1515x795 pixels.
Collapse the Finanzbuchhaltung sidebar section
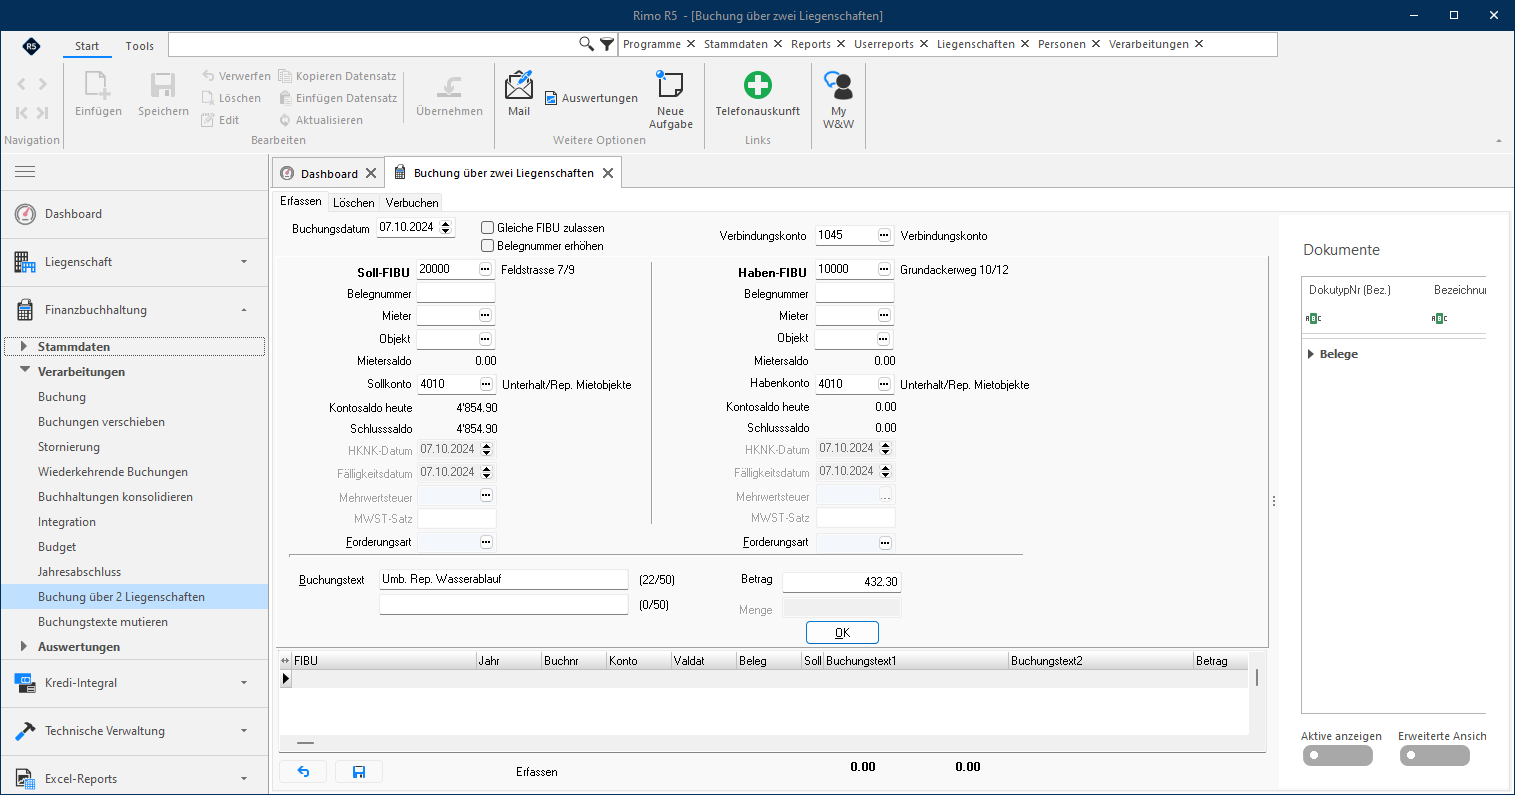coord(134,310)
